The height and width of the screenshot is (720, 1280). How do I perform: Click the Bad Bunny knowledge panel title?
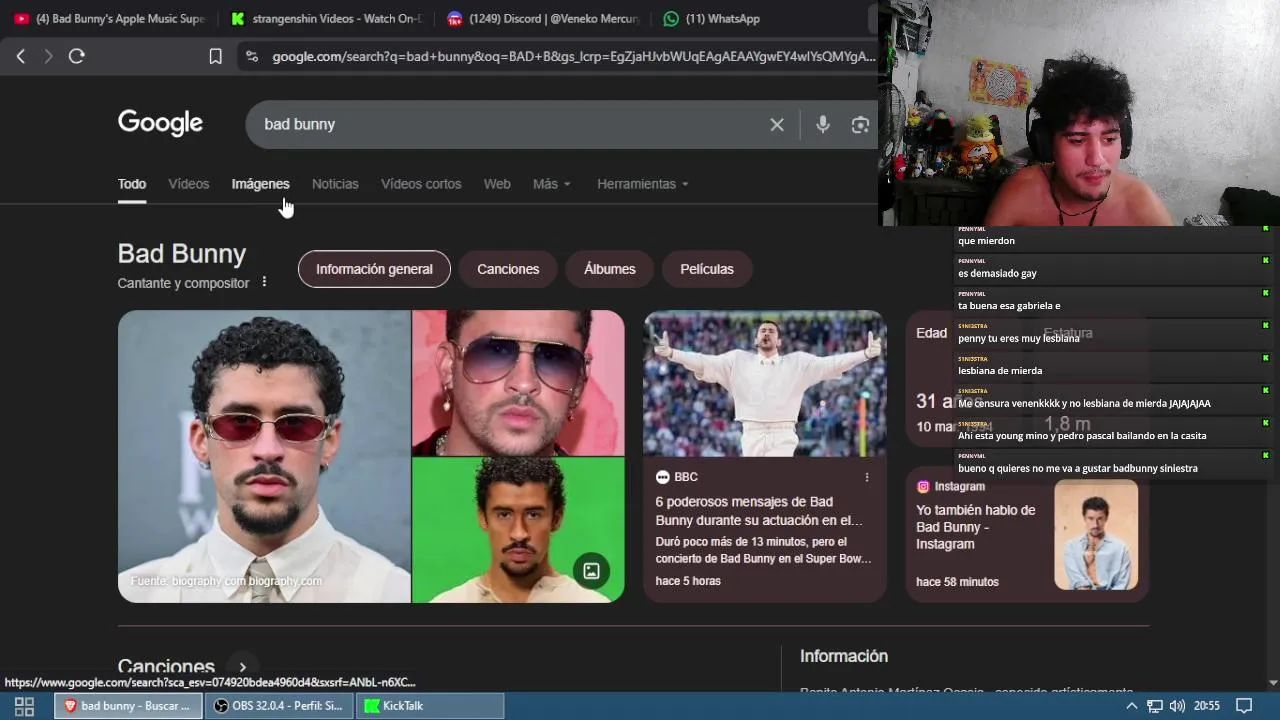pos(181,254)
